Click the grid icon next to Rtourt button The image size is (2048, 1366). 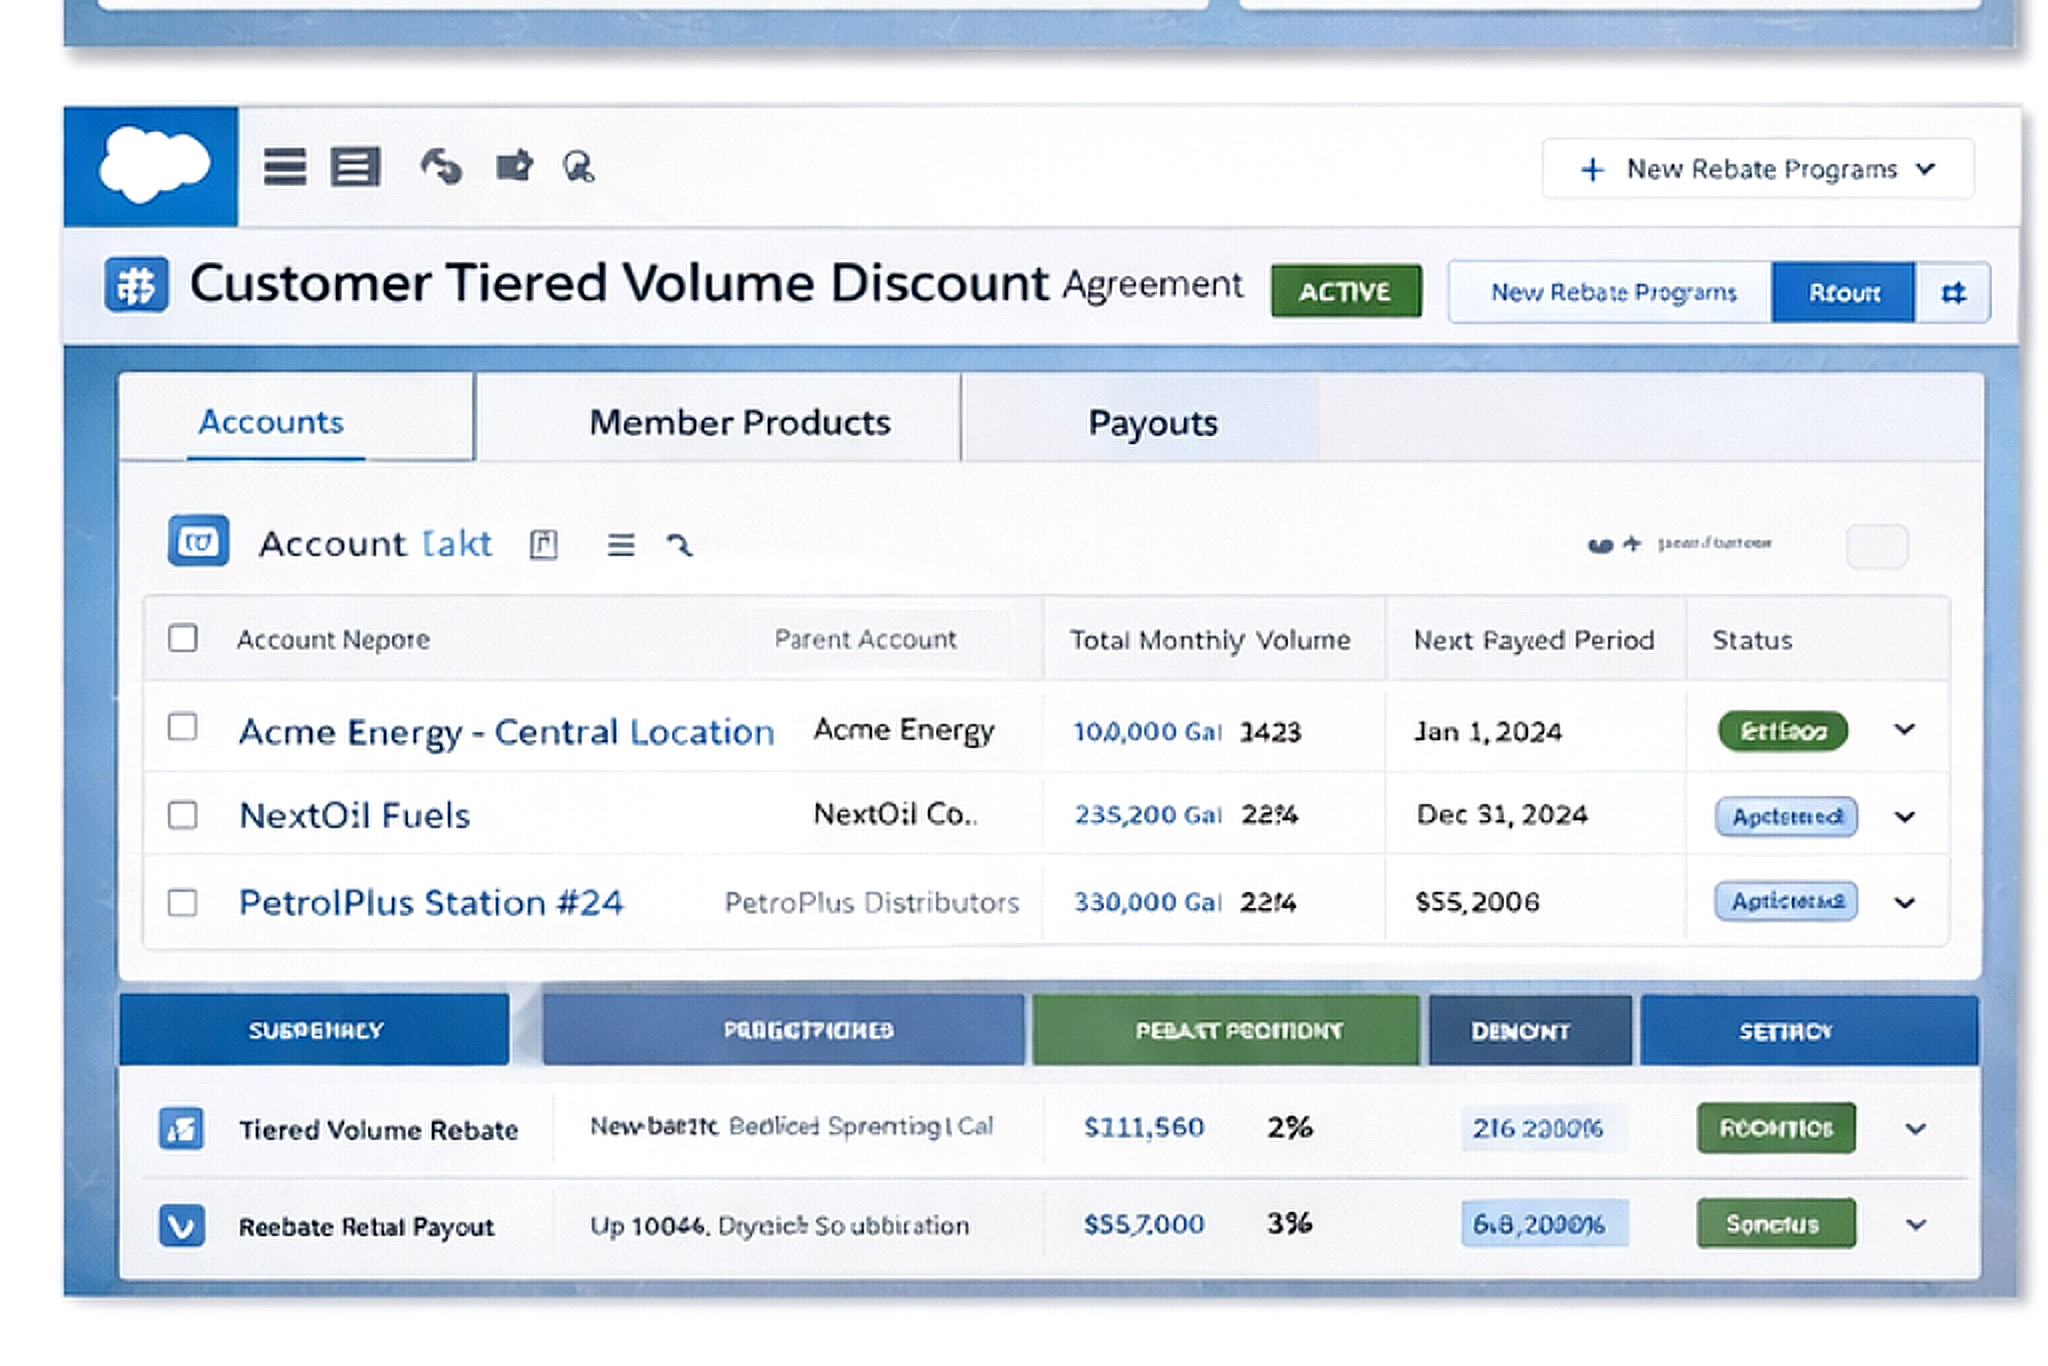click(1952, 293)
